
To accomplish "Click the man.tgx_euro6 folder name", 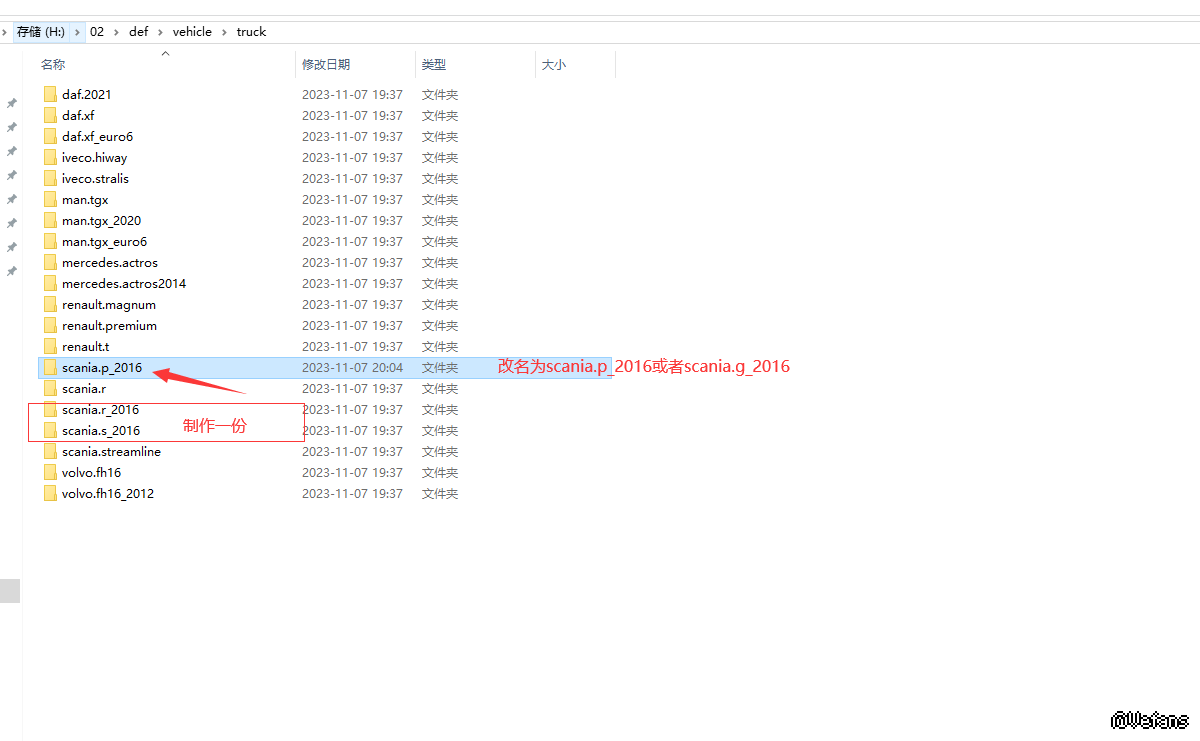I will 105,241.
